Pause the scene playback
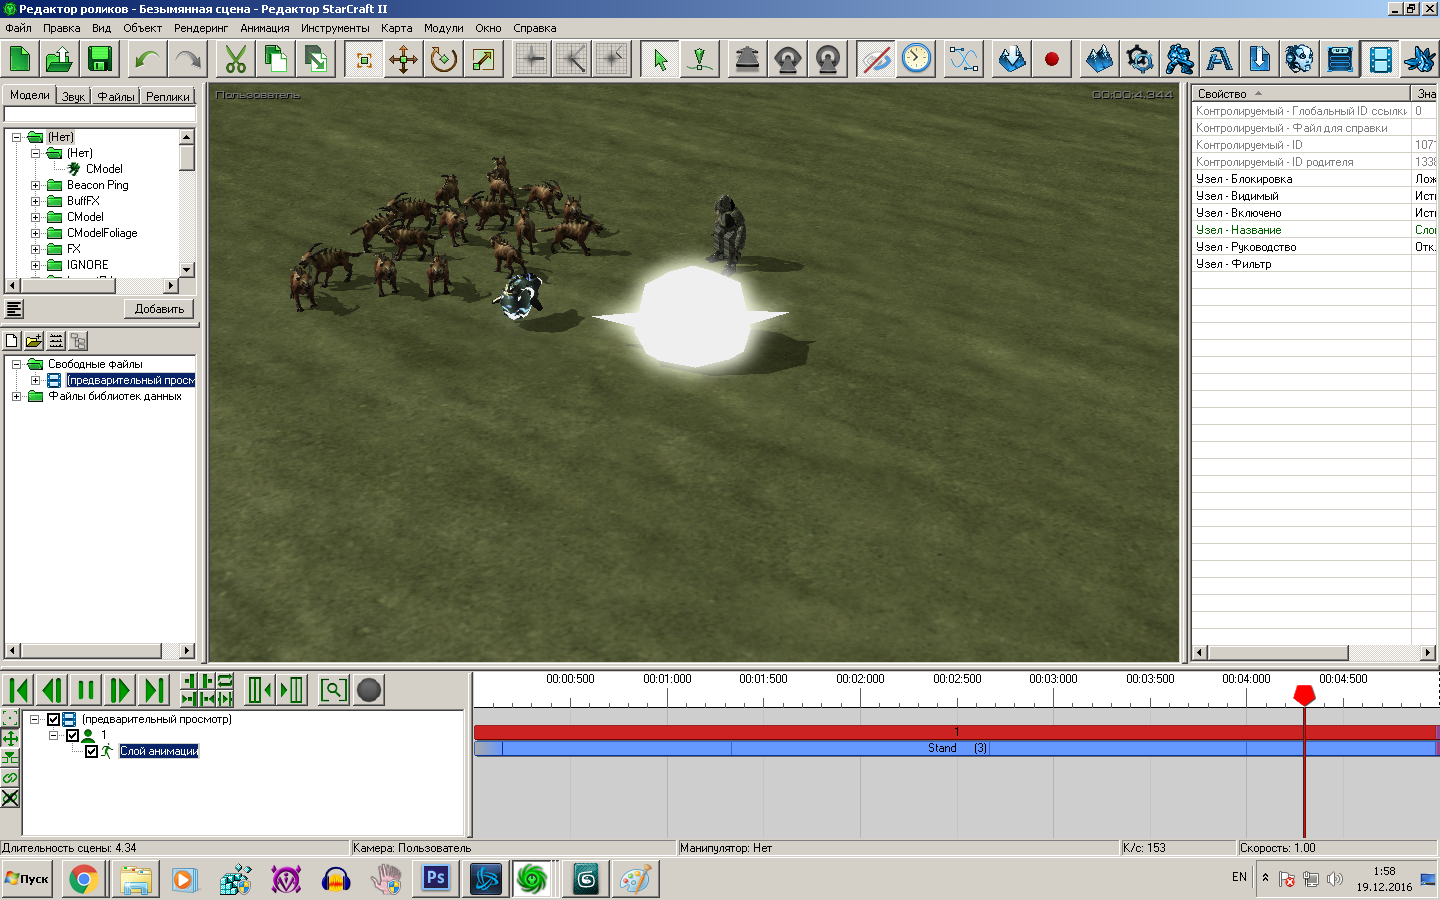This screenshot has height=900, width=1440. [x=86, y=690]
